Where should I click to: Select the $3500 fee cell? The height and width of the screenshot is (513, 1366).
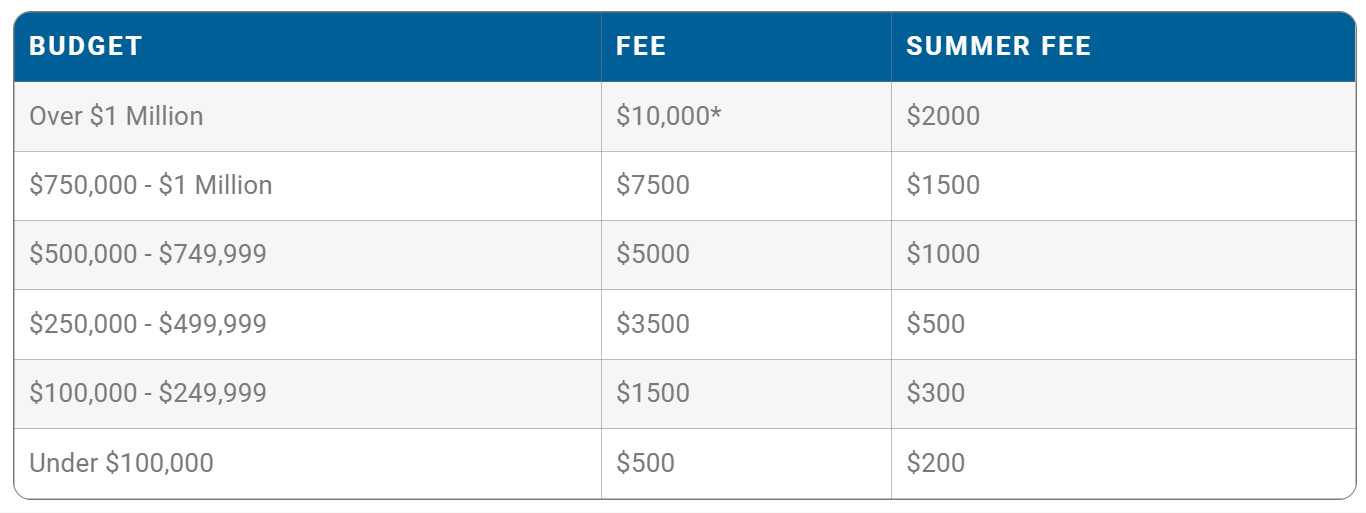click(652, 324)
